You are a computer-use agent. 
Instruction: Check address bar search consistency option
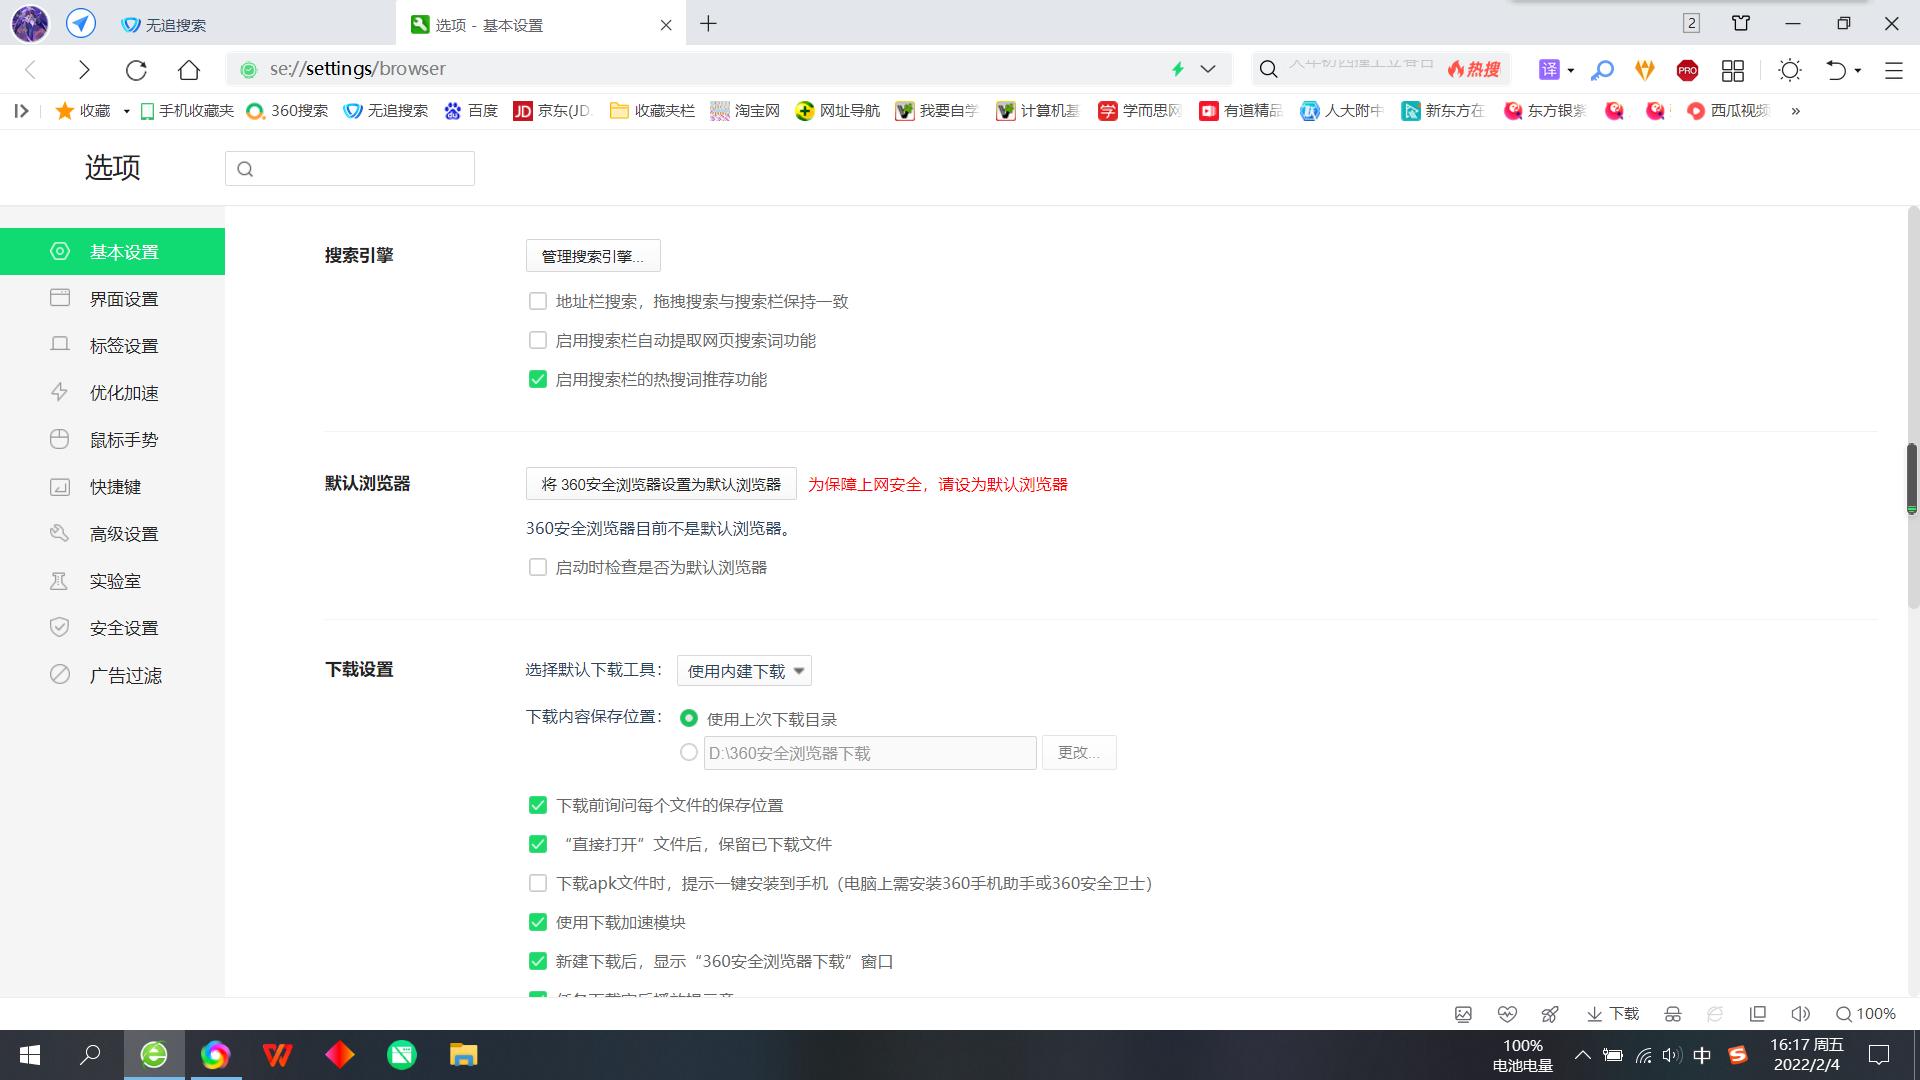[538, 301]
